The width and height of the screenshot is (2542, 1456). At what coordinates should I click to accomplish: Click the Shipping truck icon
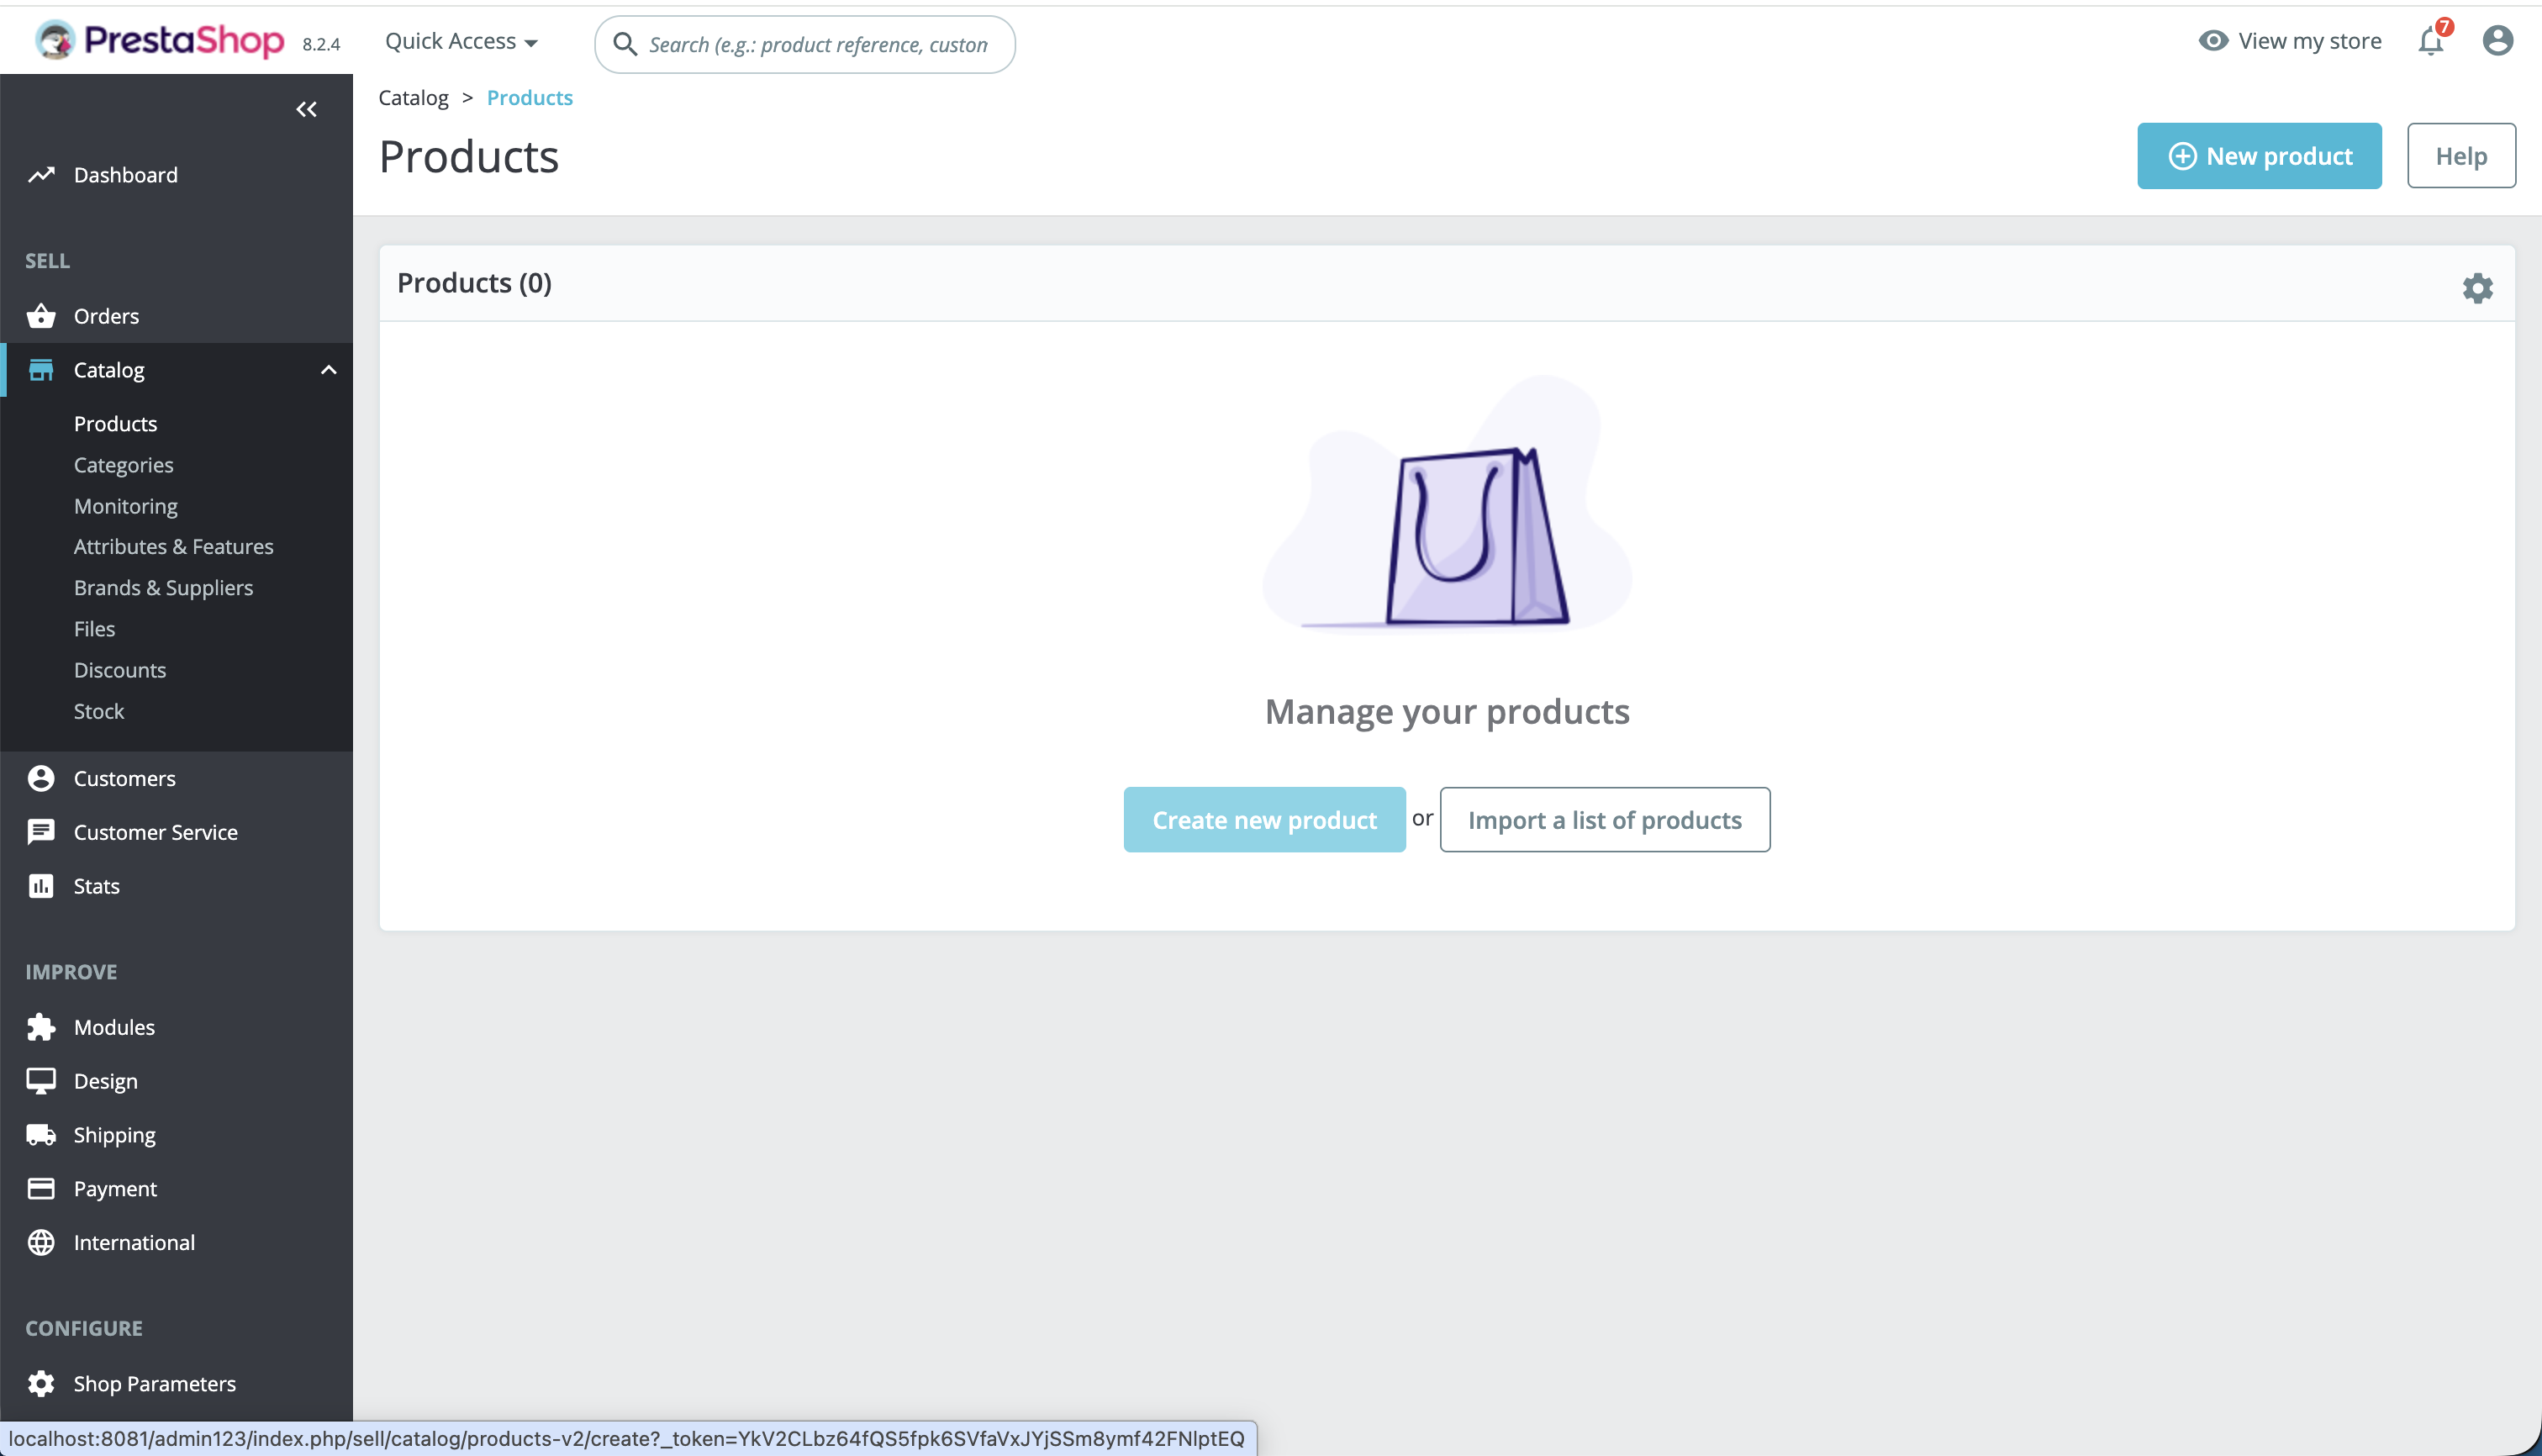(x=40, y=1134)
